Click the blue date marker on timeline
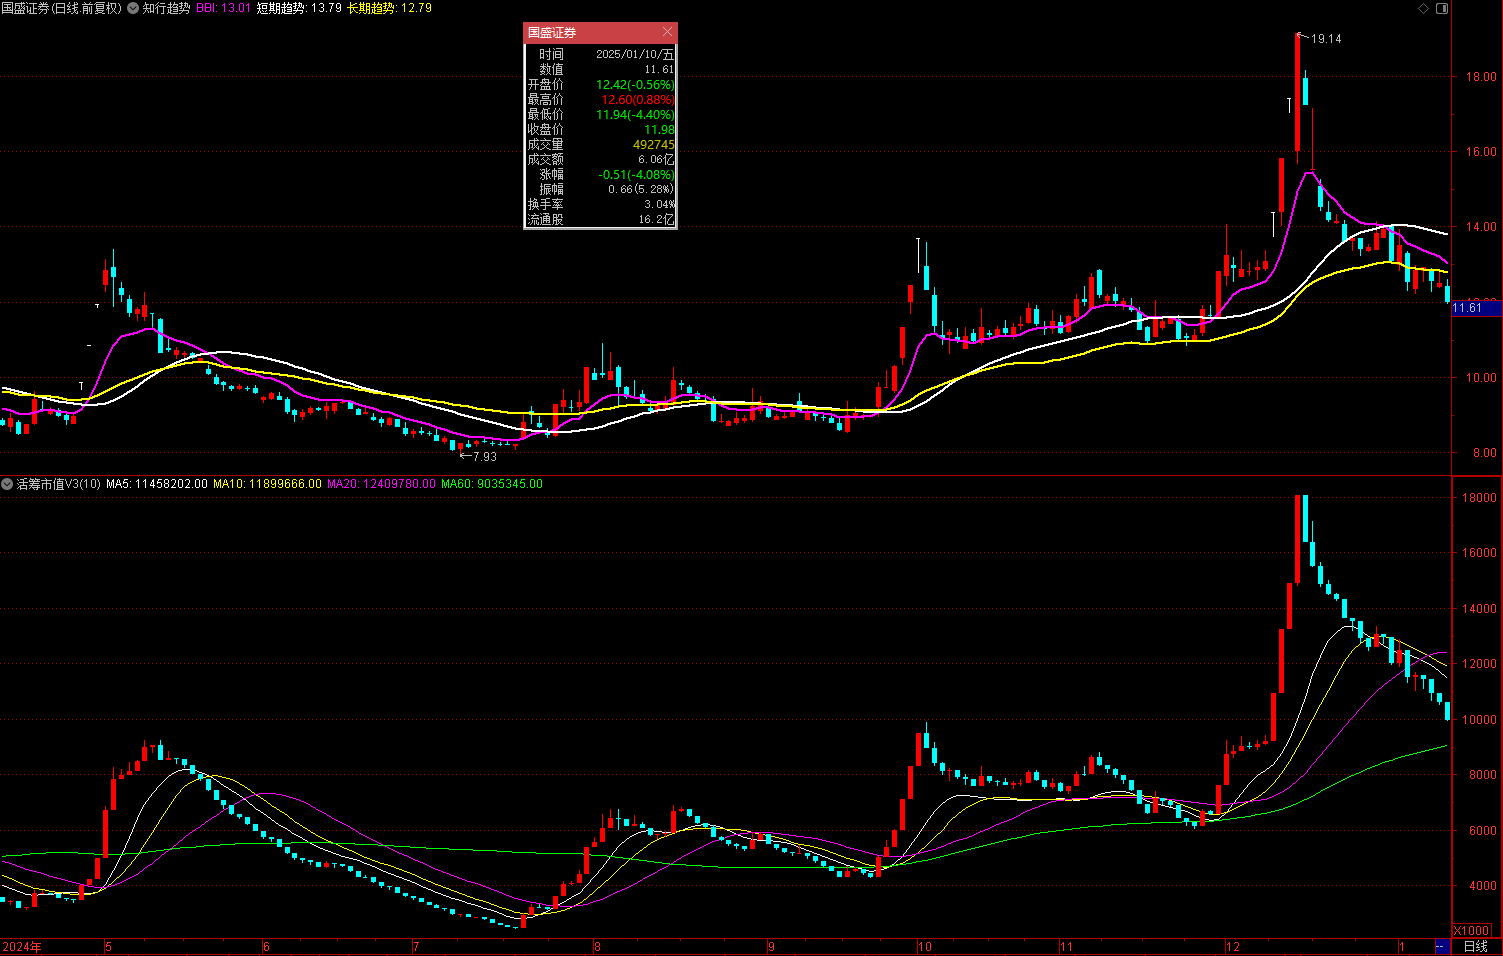Screen dimensions: 1503x956 (1441, 946)
